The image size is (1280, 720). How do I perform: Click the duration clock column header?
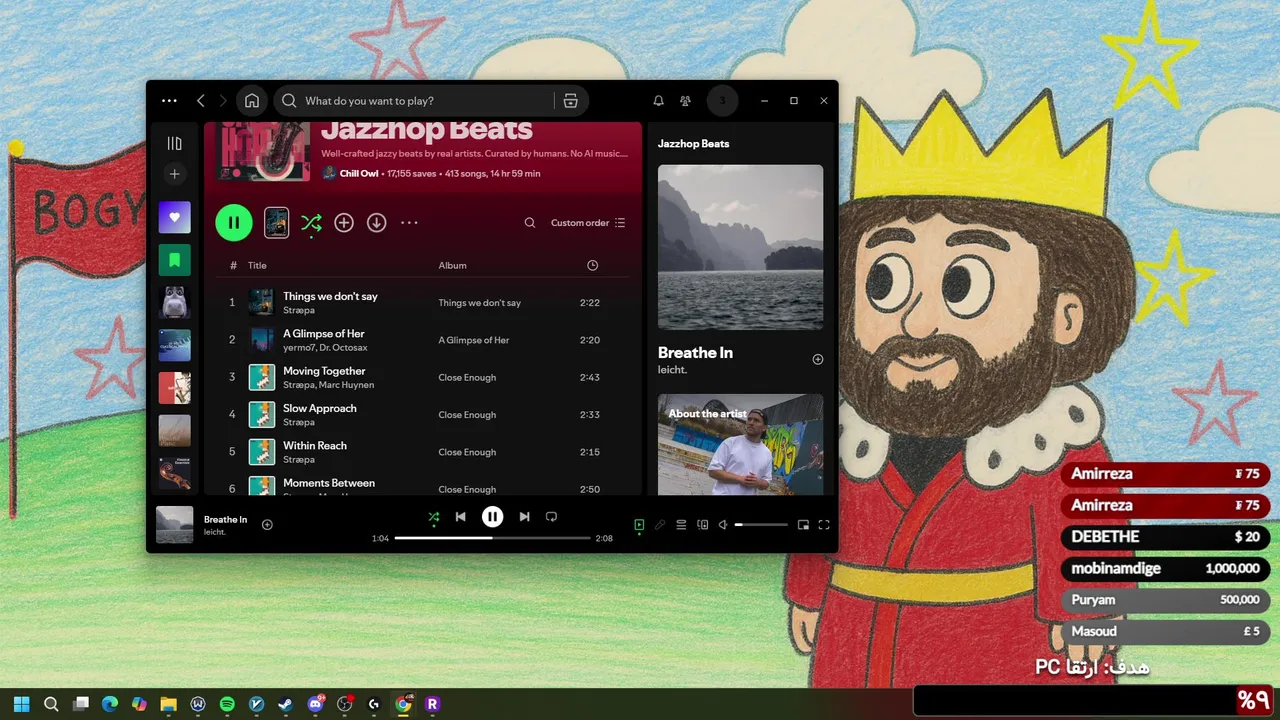[592, 265]
